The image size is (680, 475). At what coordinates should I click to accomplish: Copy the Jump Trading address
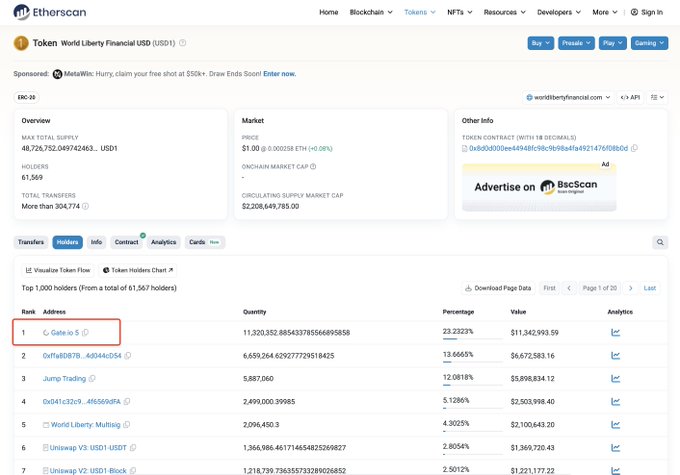(x=93, y=378)
